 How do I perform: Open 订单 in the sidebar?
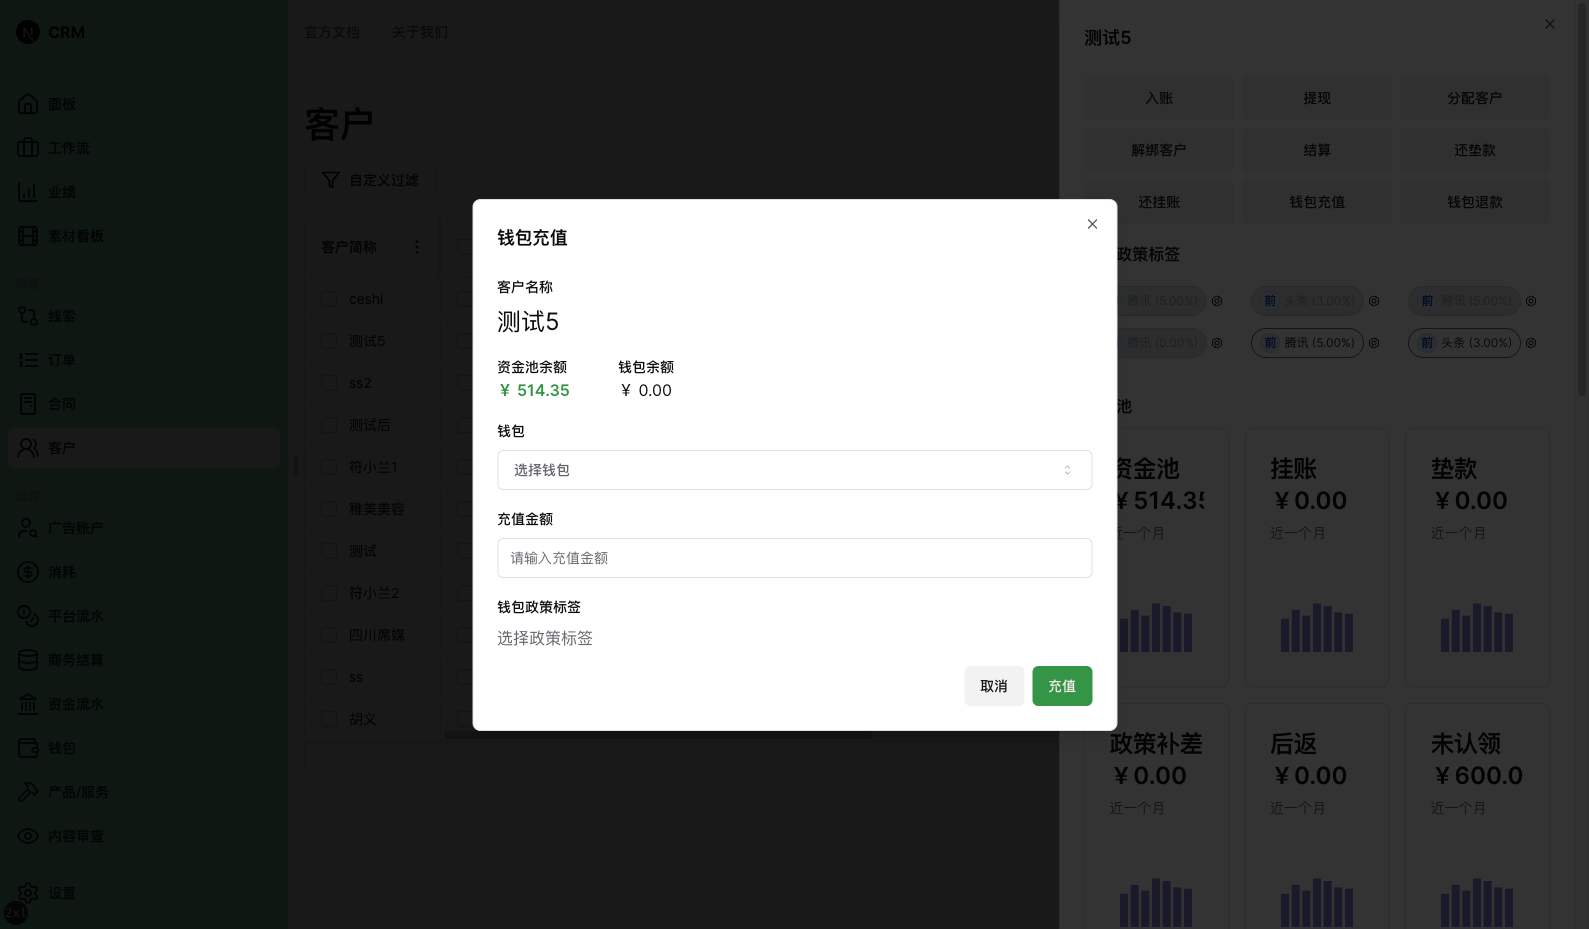(x=144, y=360)
